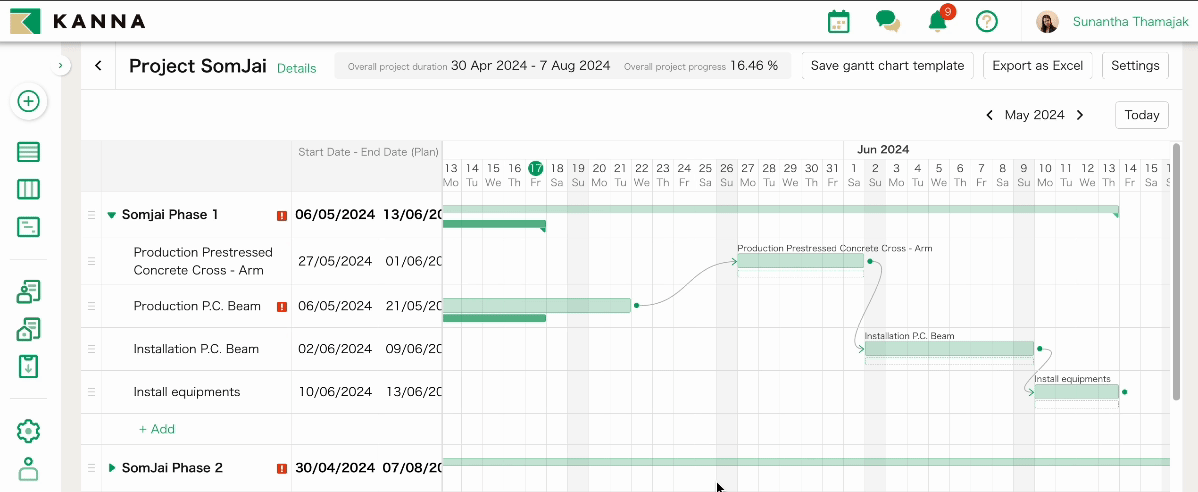Click the + Add task link
The height and width of the screenshot is (492, 1198).
click(156, 429)
